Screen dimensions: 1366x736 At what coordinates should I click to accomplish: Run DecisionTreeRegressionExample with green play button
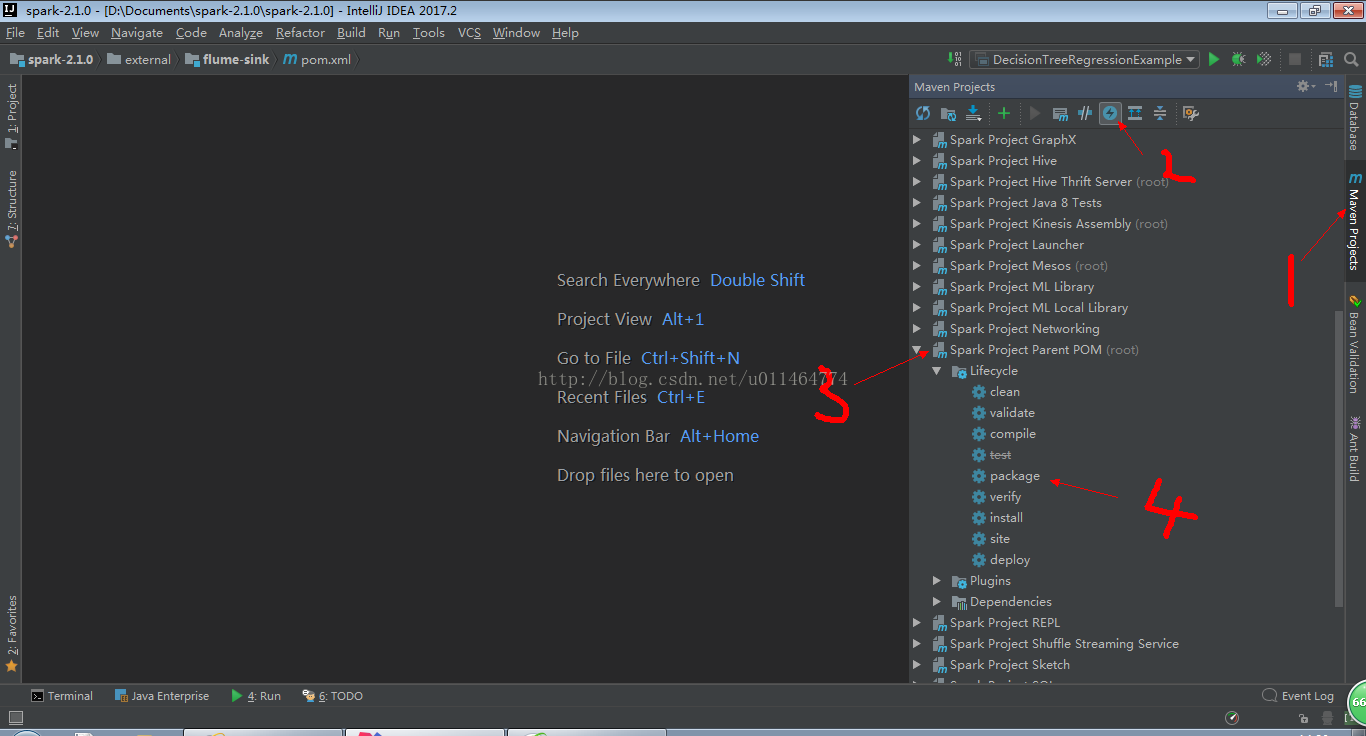(1214, 60)
